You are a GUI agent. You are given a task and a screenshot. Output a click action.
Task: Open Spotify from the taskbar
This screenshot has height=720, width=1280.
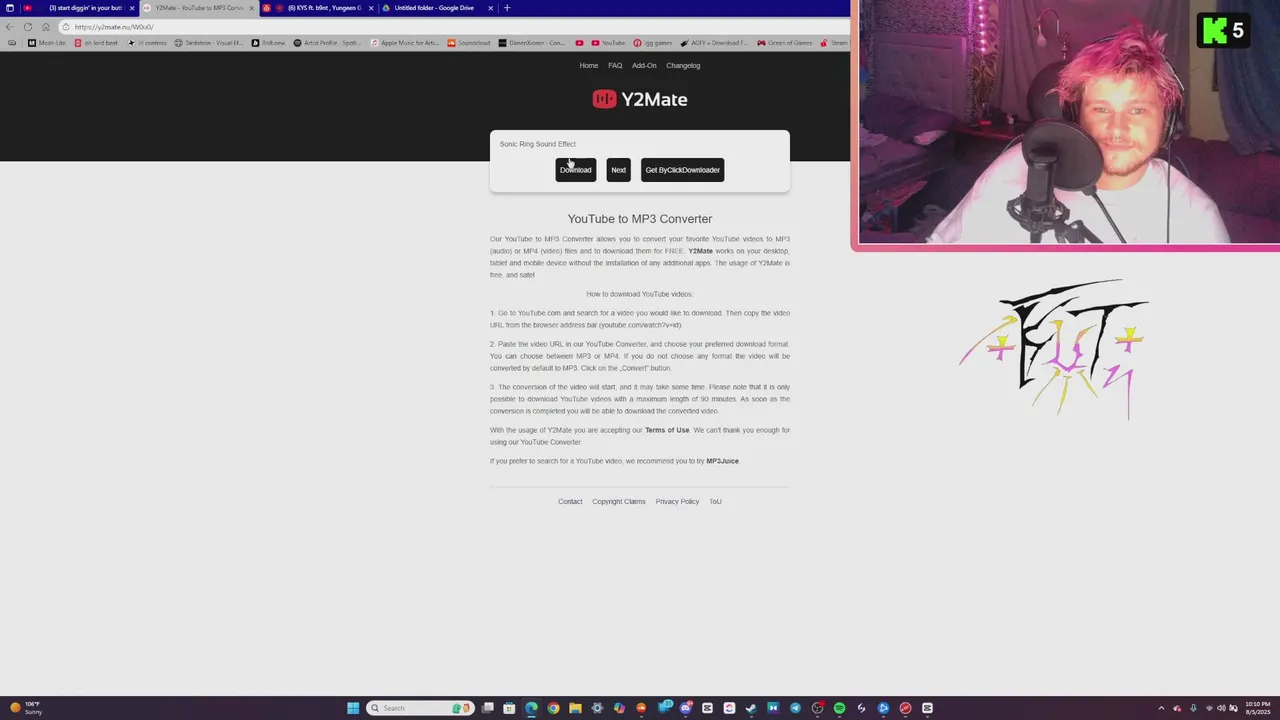(839, 708)
